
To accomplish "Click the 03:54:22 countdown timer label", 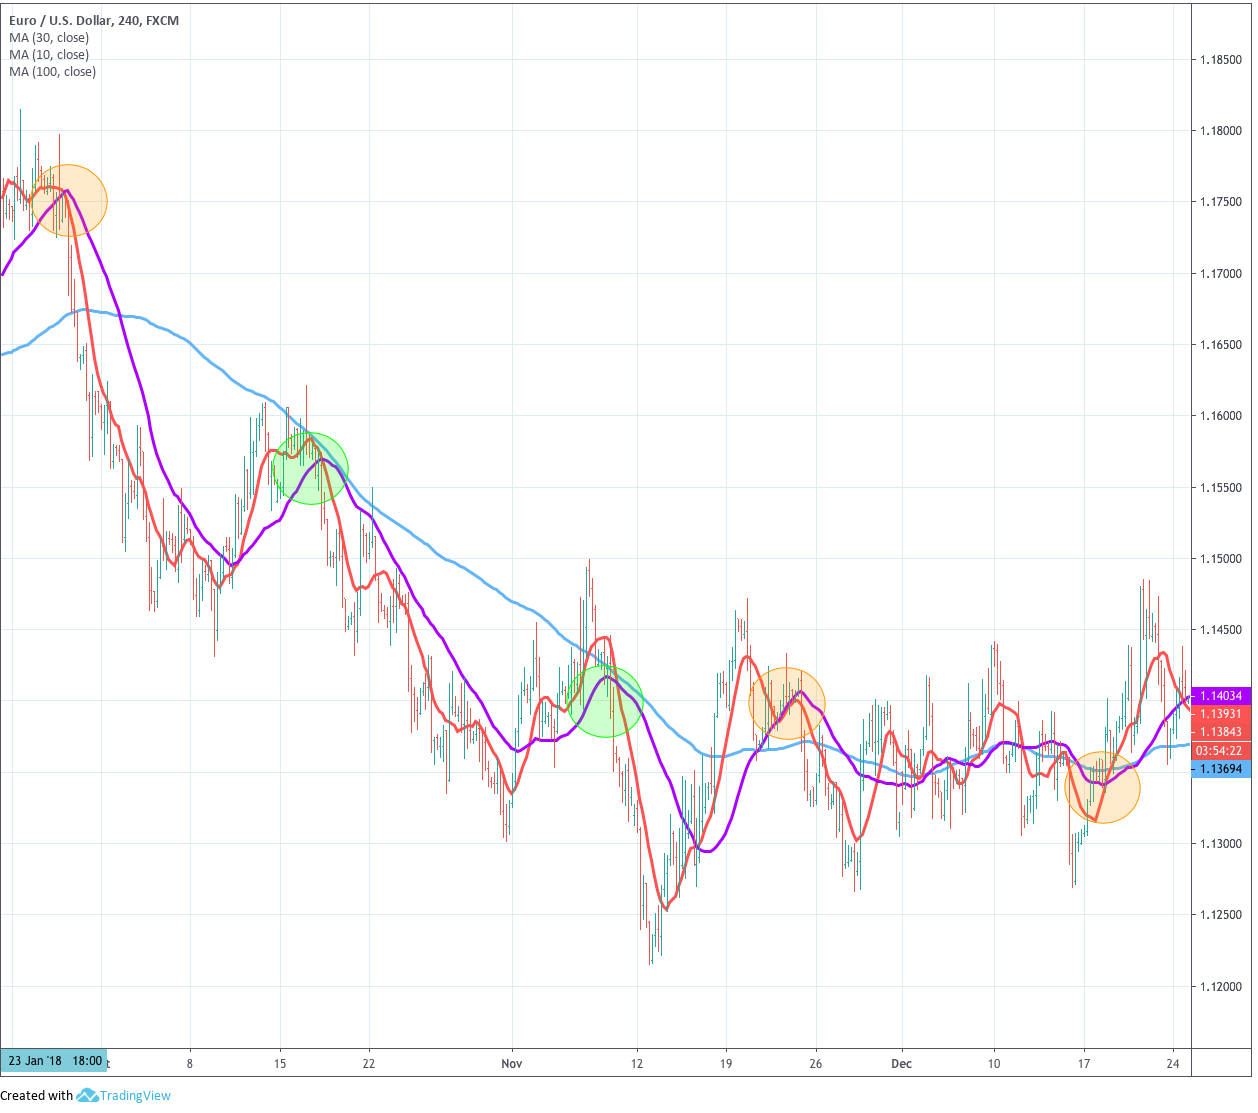I will pos(1221,751).
